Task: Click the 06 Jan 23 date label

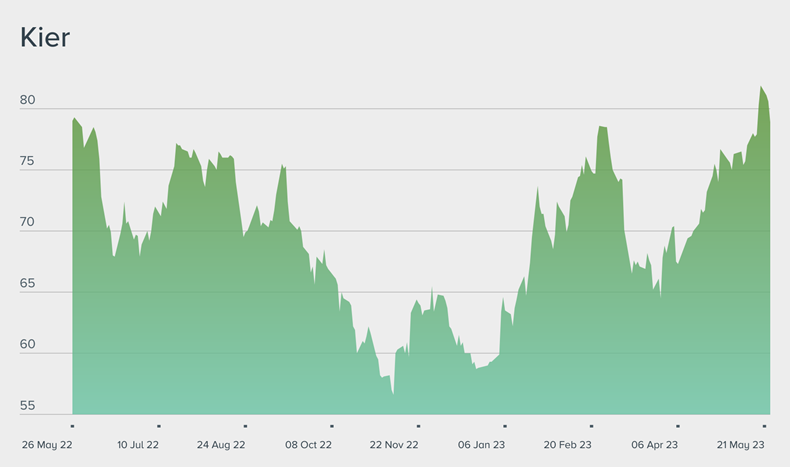Action: click(482, 444)
